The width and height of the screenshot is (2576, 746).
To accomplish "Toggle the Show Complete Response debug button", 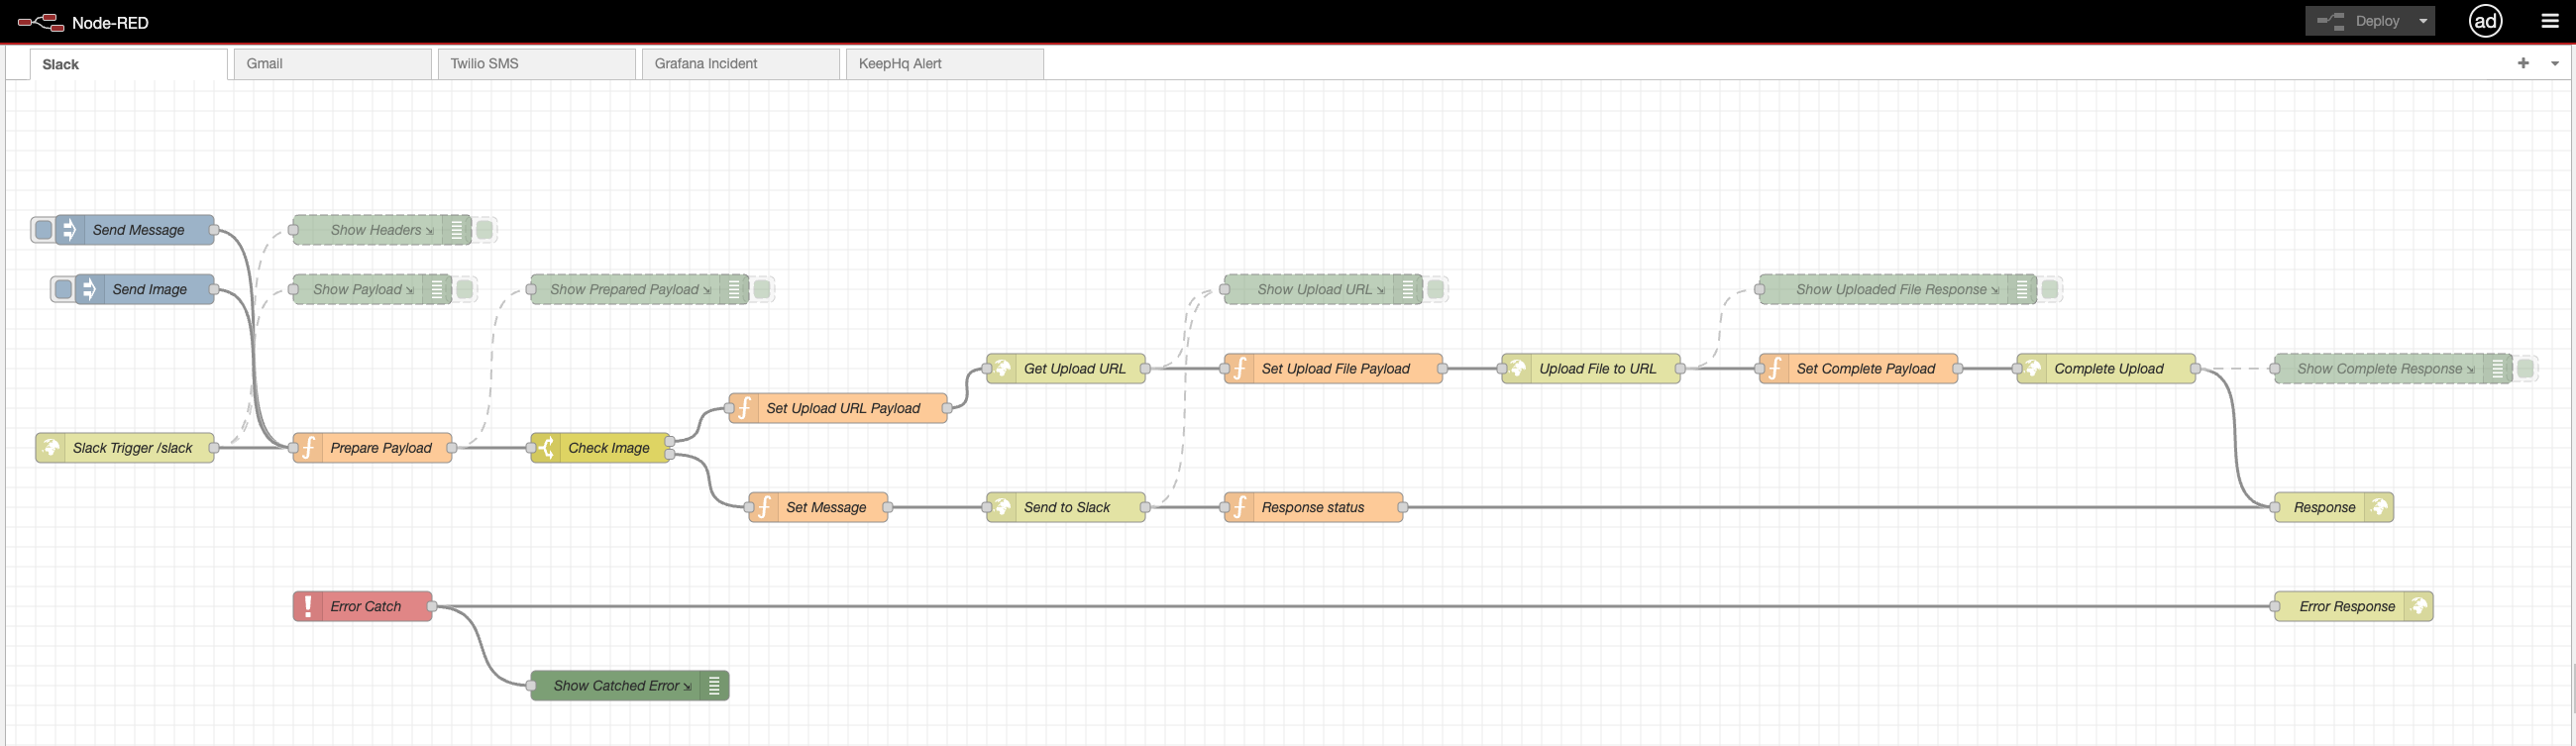I will (x=2526, y=368).
